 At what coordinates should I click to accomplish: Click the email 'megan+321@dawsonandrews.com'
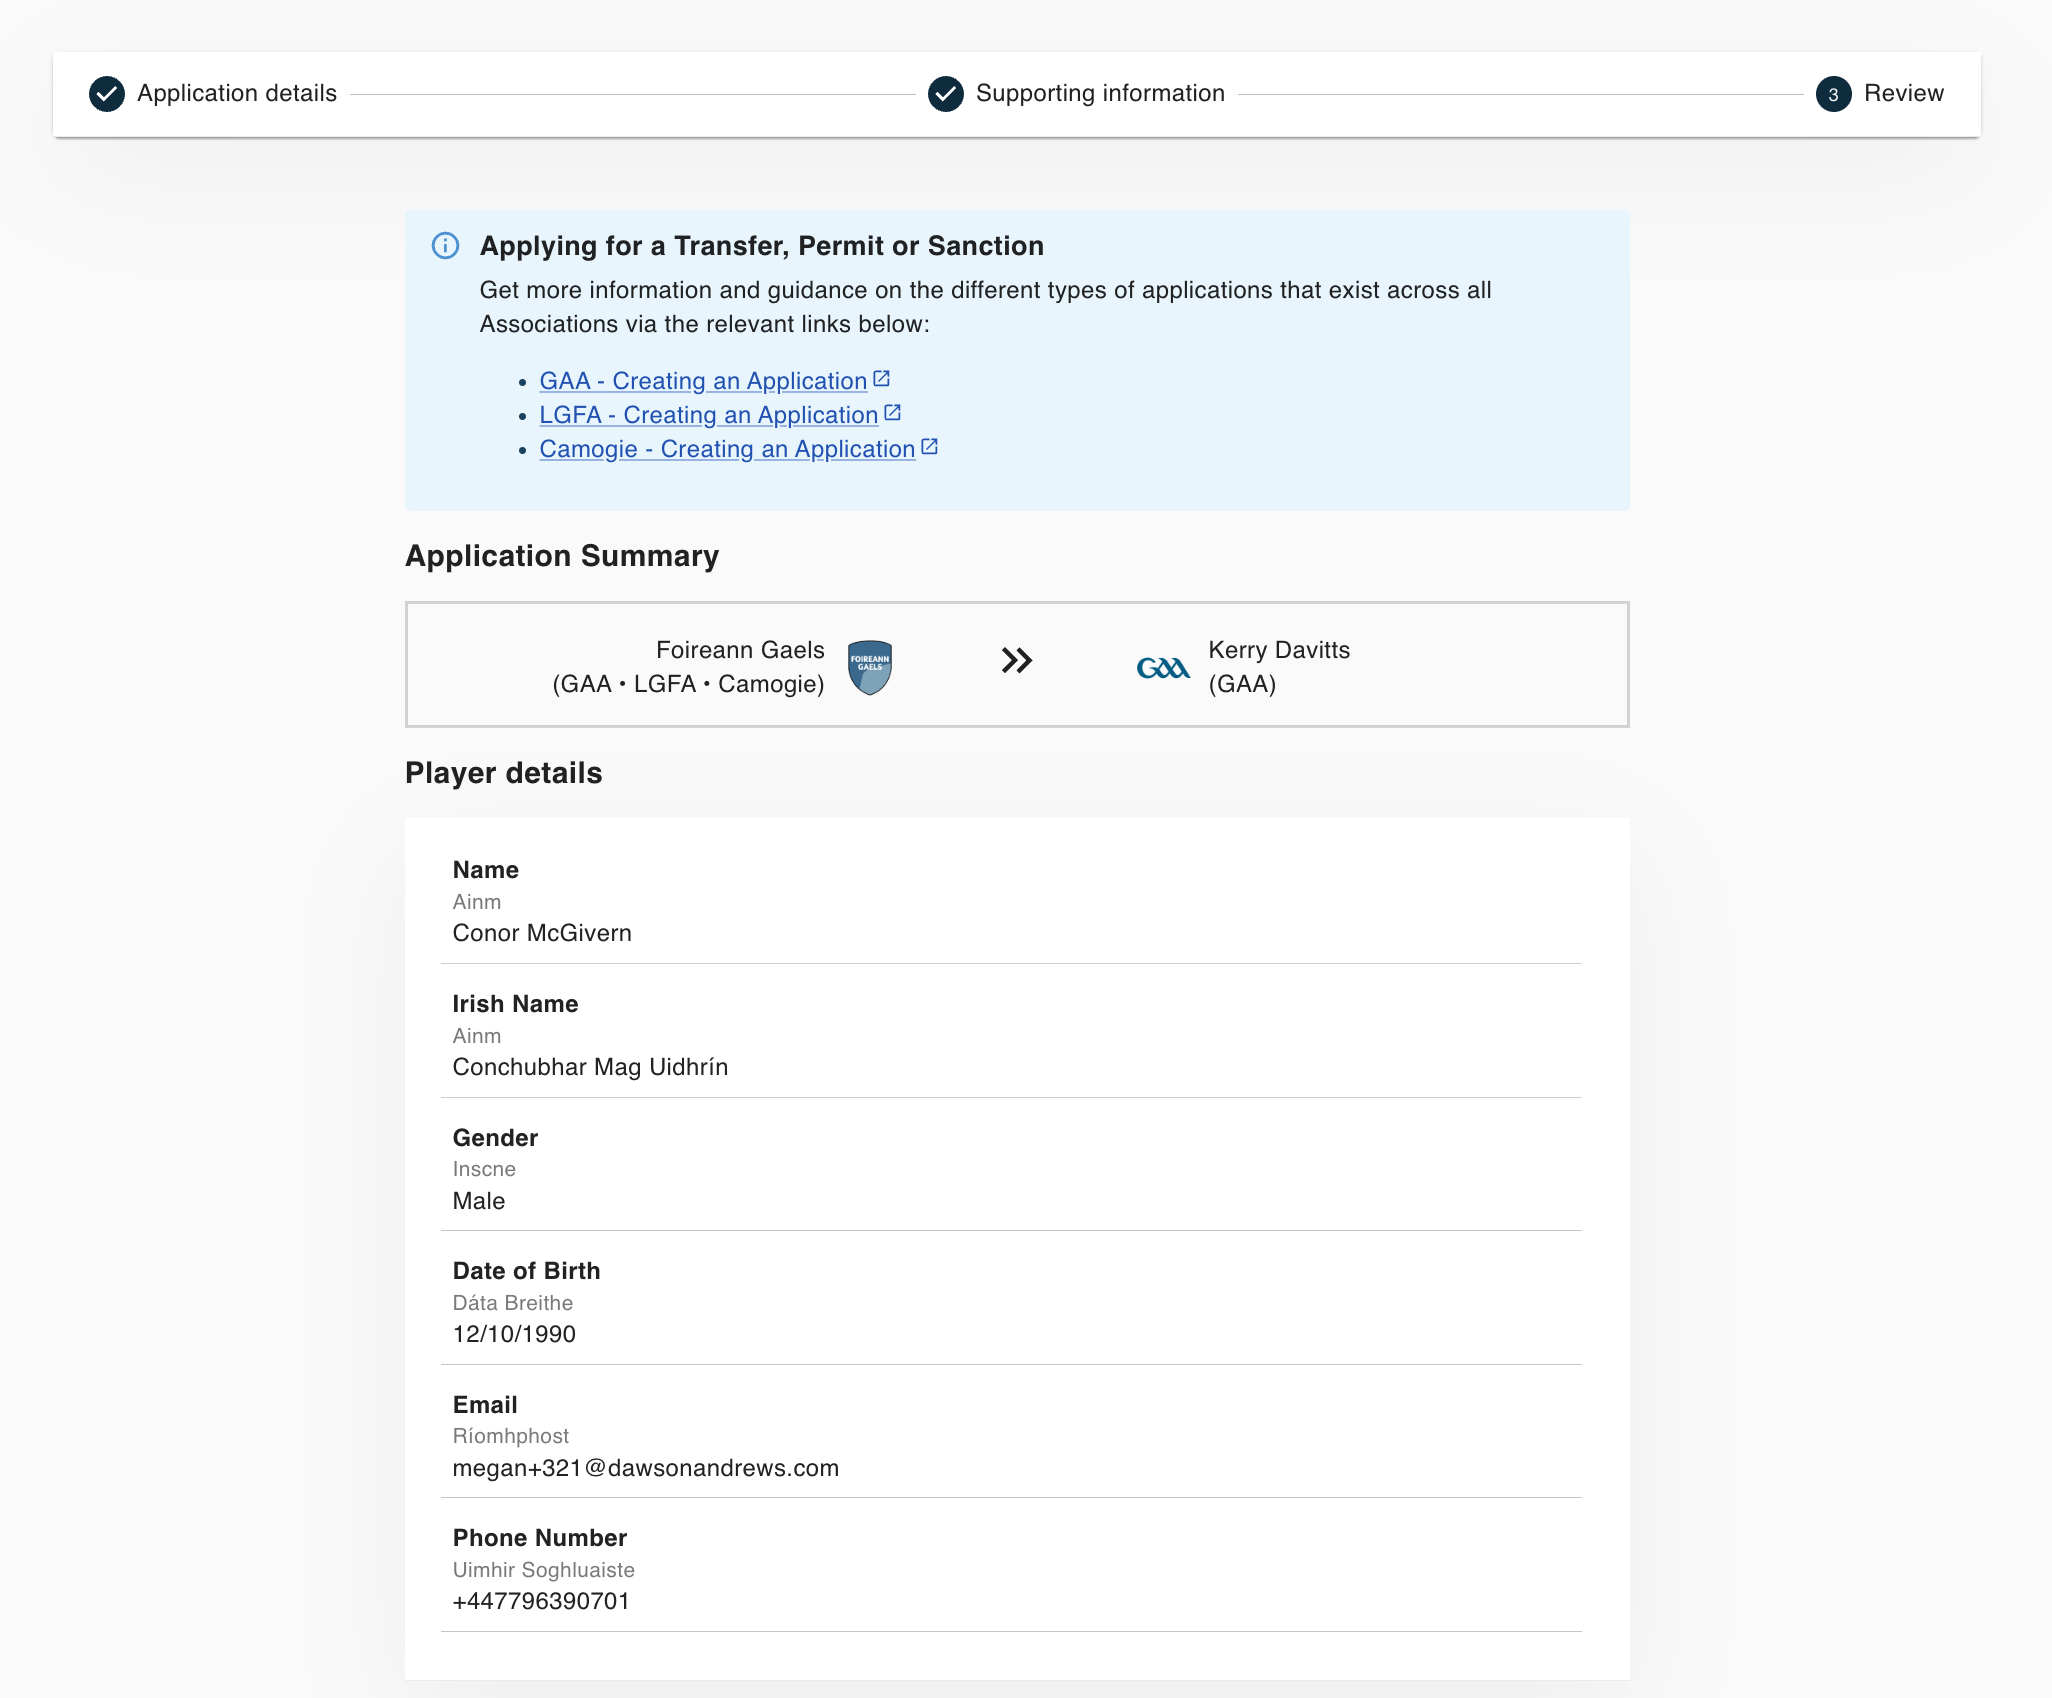click(646, 1468)
